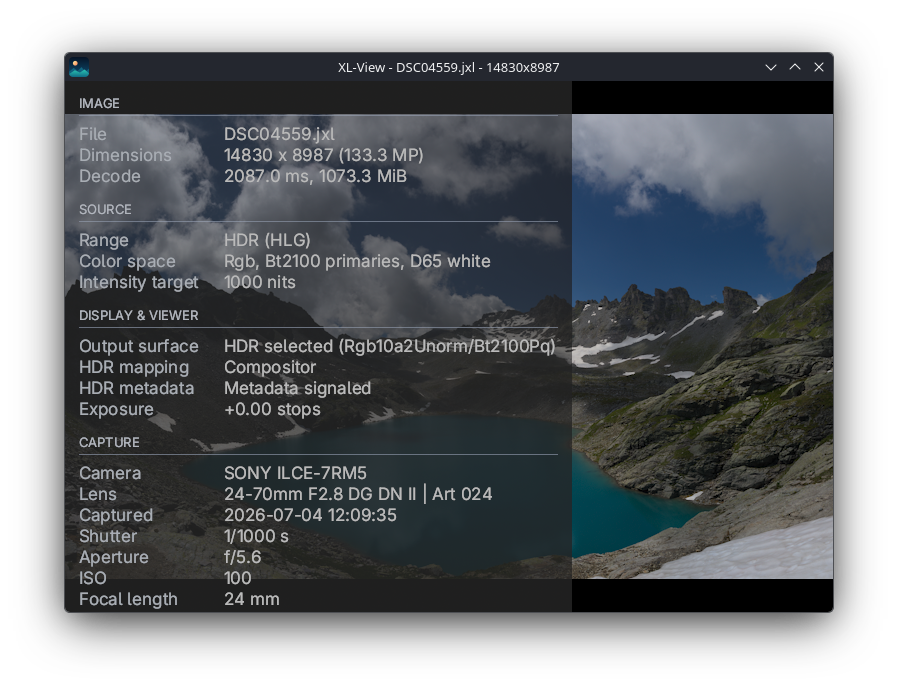Click the 'HDR metadata' label
The image size is (898, 689).
point(136,388)
